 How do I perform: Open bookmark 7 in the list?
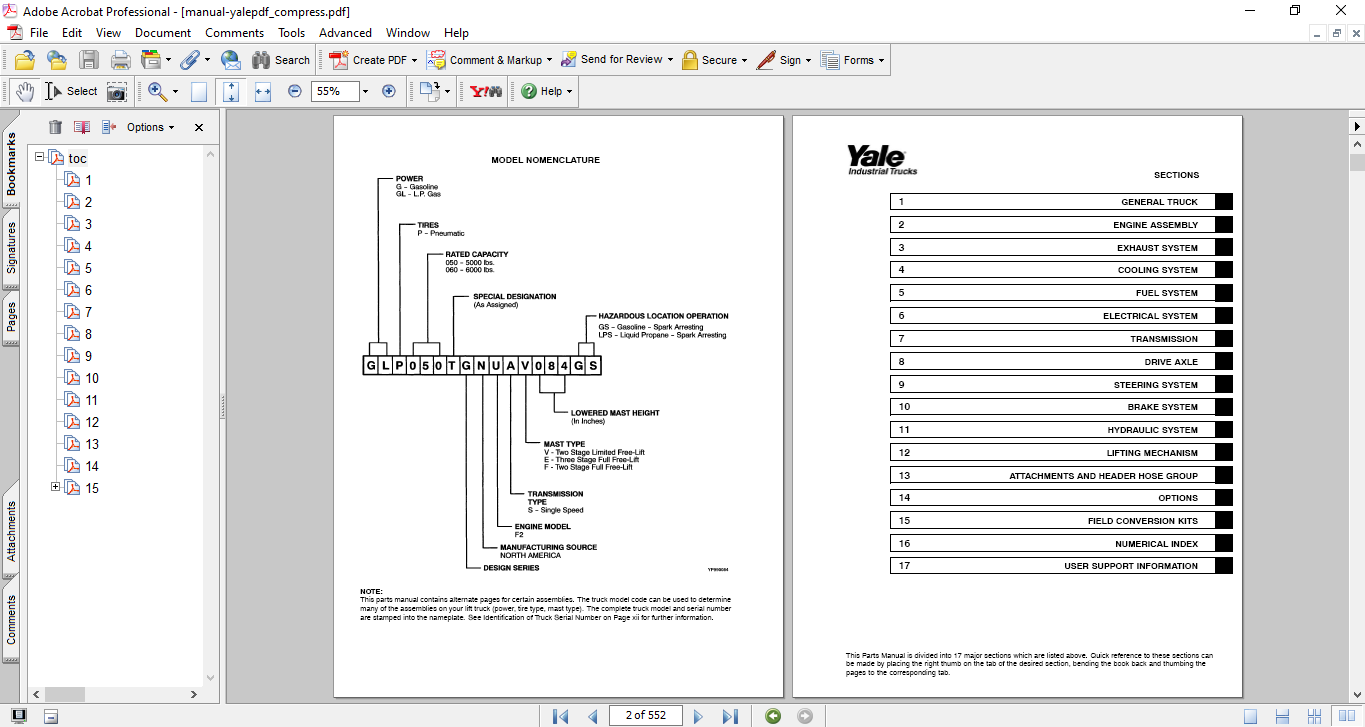88,312
